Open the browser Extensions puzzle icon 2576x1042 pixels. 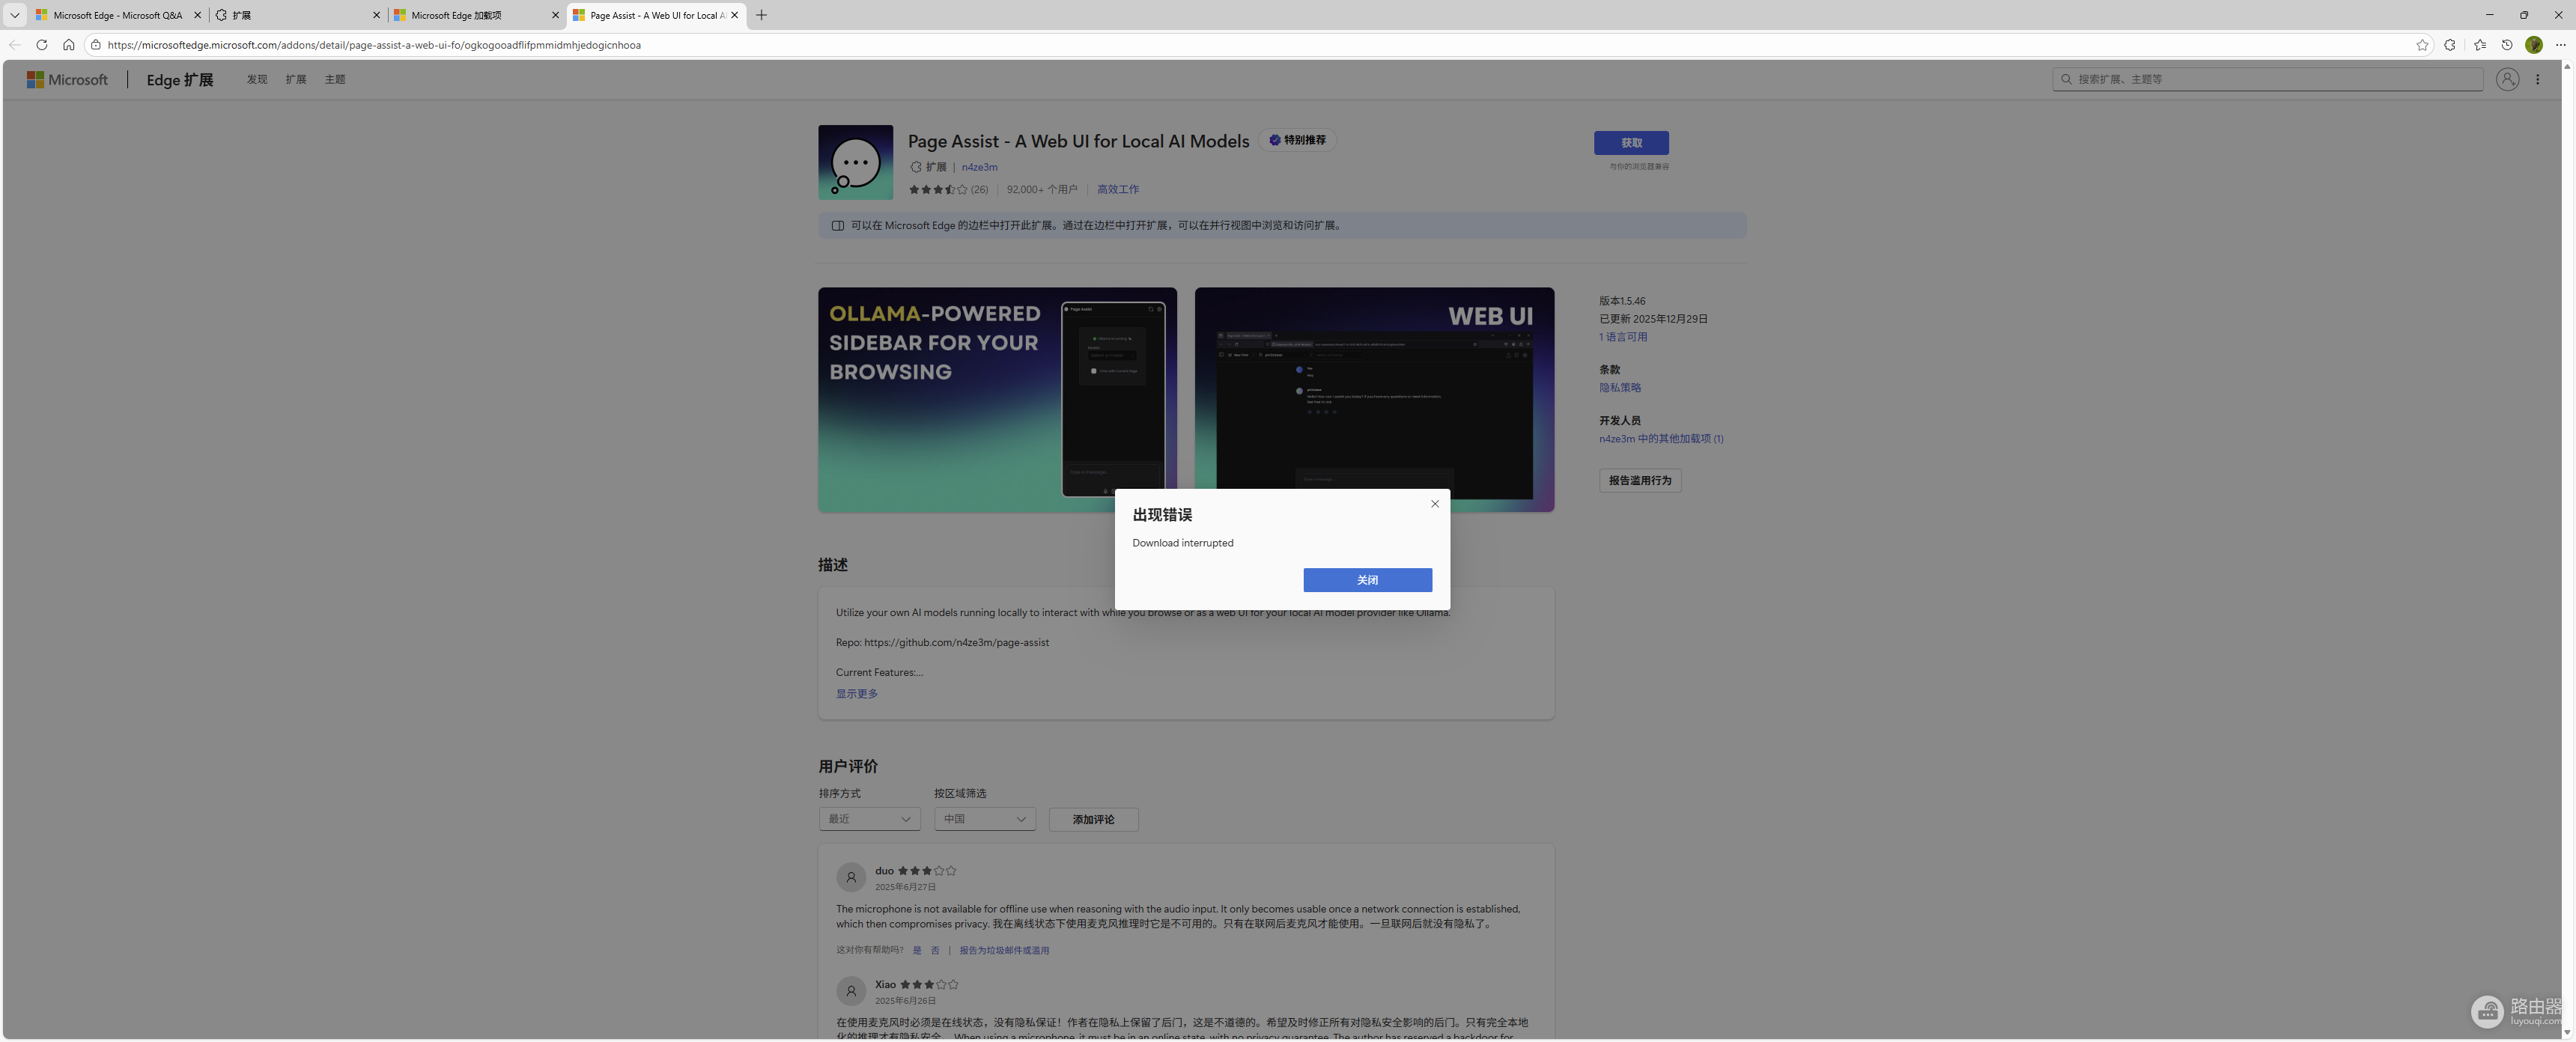[x=2450, y=45]
